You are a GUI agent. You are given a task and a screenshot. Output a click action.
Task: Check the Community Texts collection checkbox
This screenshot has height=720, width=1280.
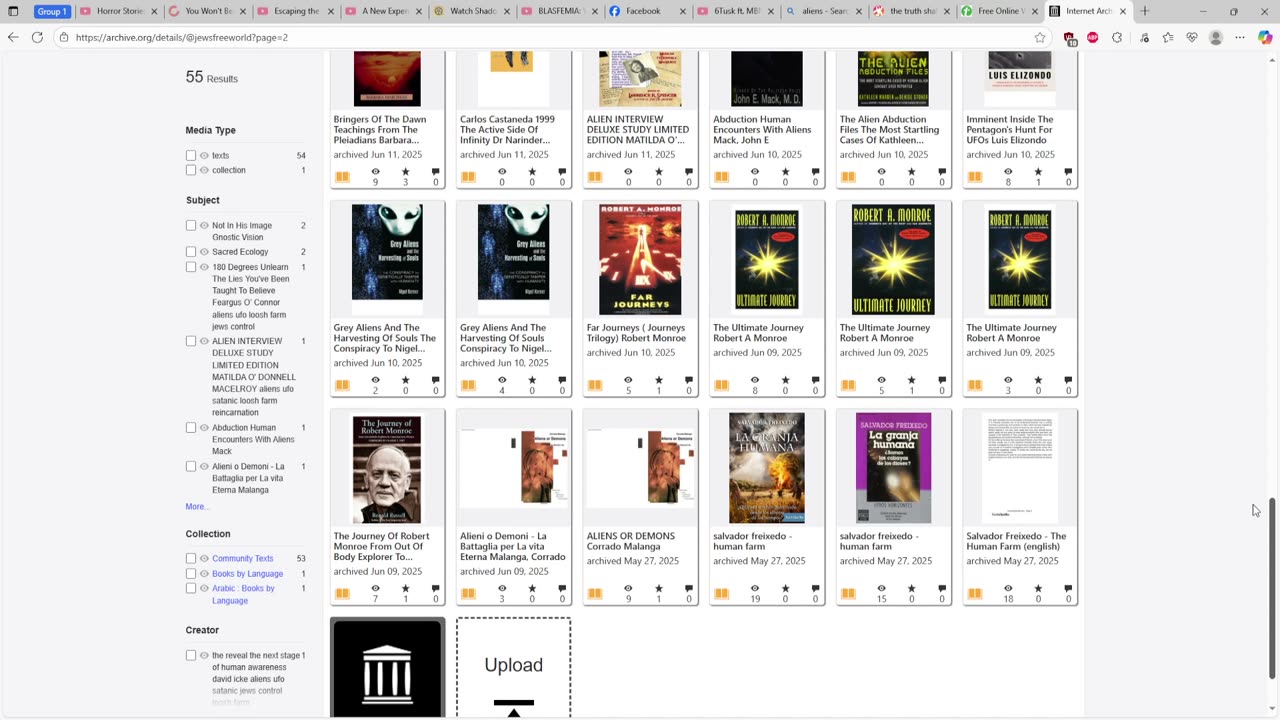tap(191, 559)
